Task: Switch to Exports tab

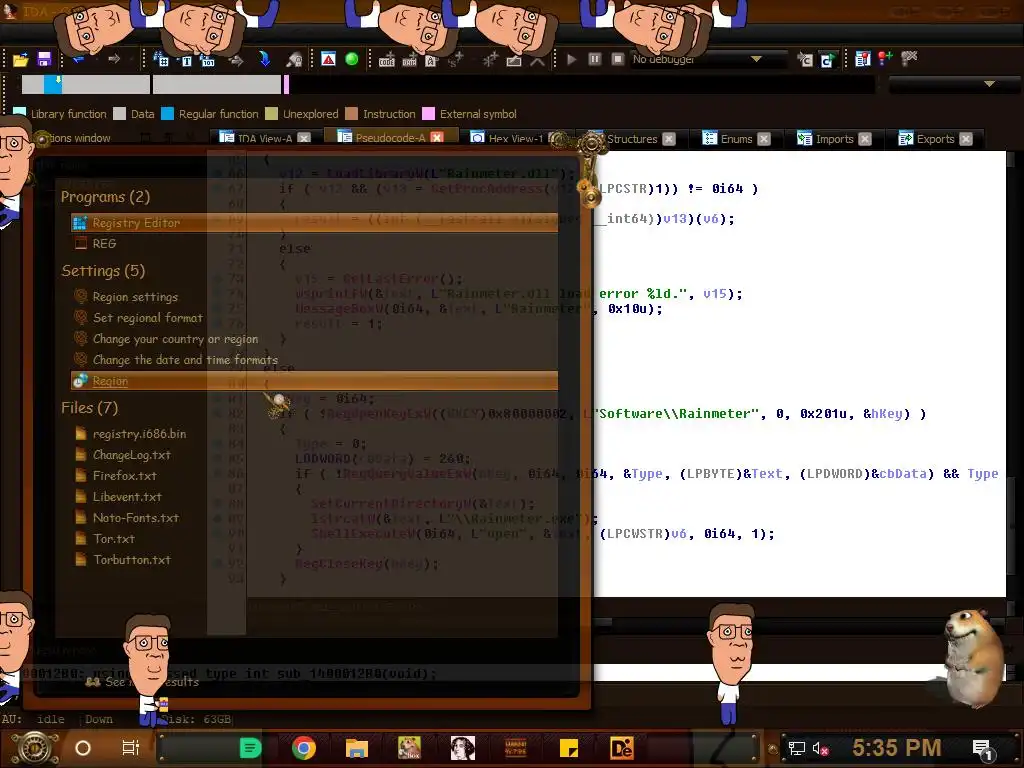Action: [x=935, y=139]
